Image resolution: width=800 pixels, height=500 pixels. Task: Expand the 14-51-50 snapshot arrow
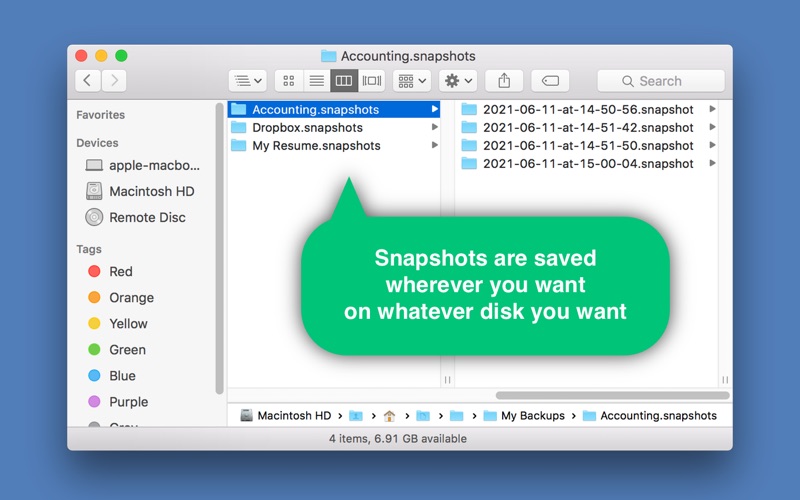click(712, 145)
